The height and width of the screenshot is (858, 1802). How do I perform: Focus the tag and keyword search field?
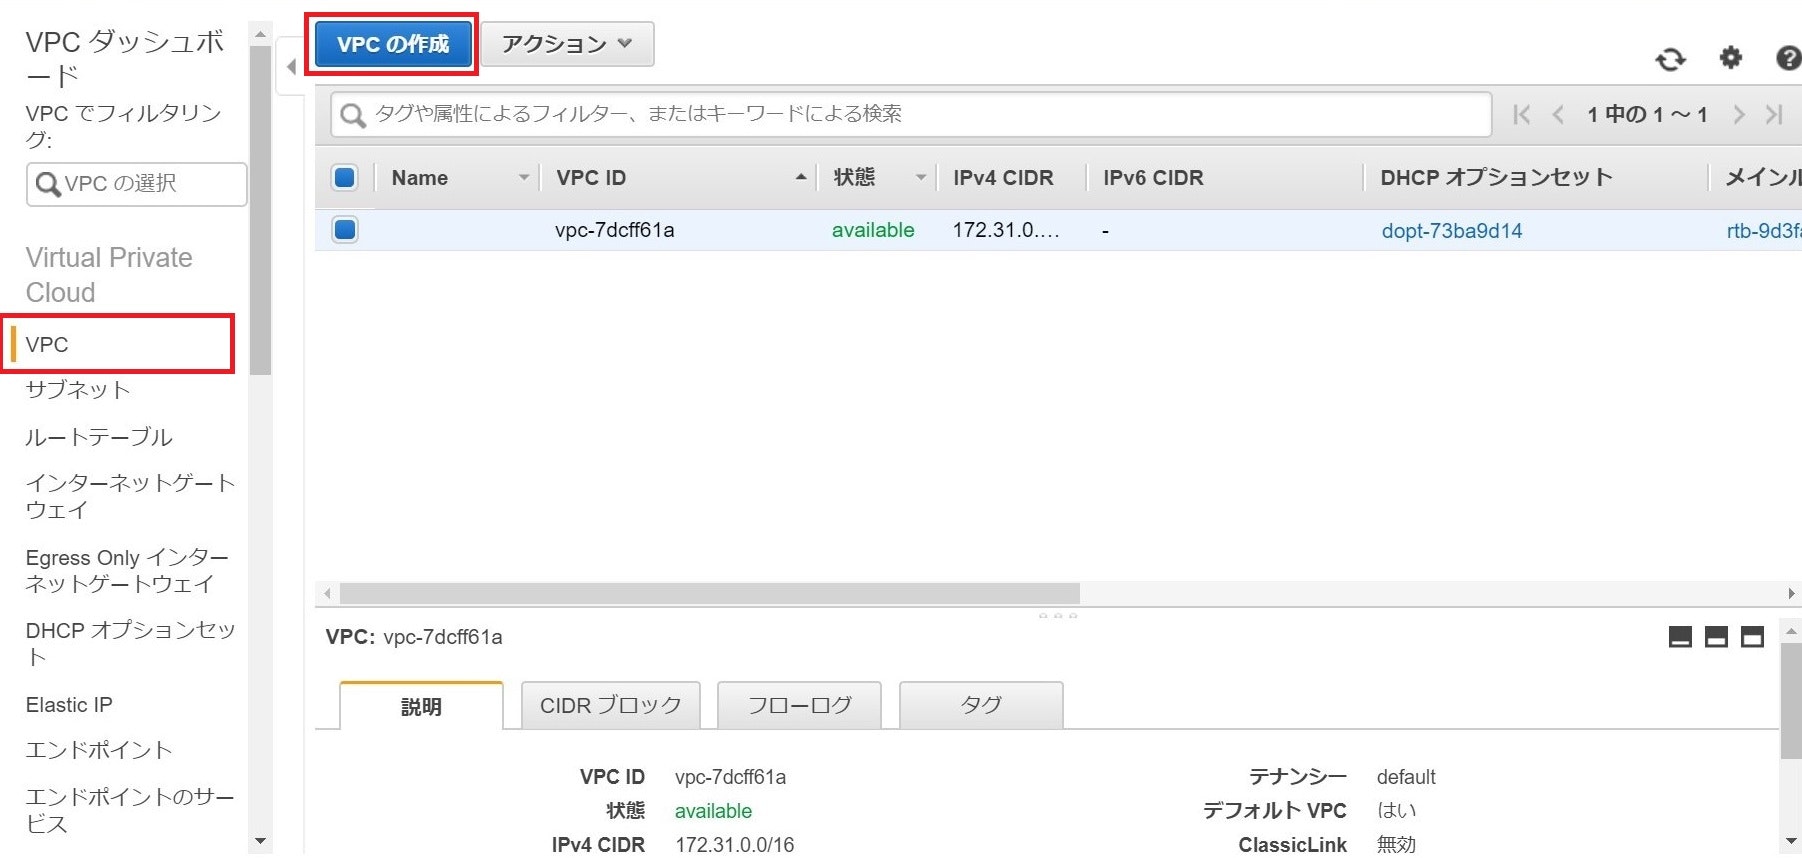click(x=911, y=114)
